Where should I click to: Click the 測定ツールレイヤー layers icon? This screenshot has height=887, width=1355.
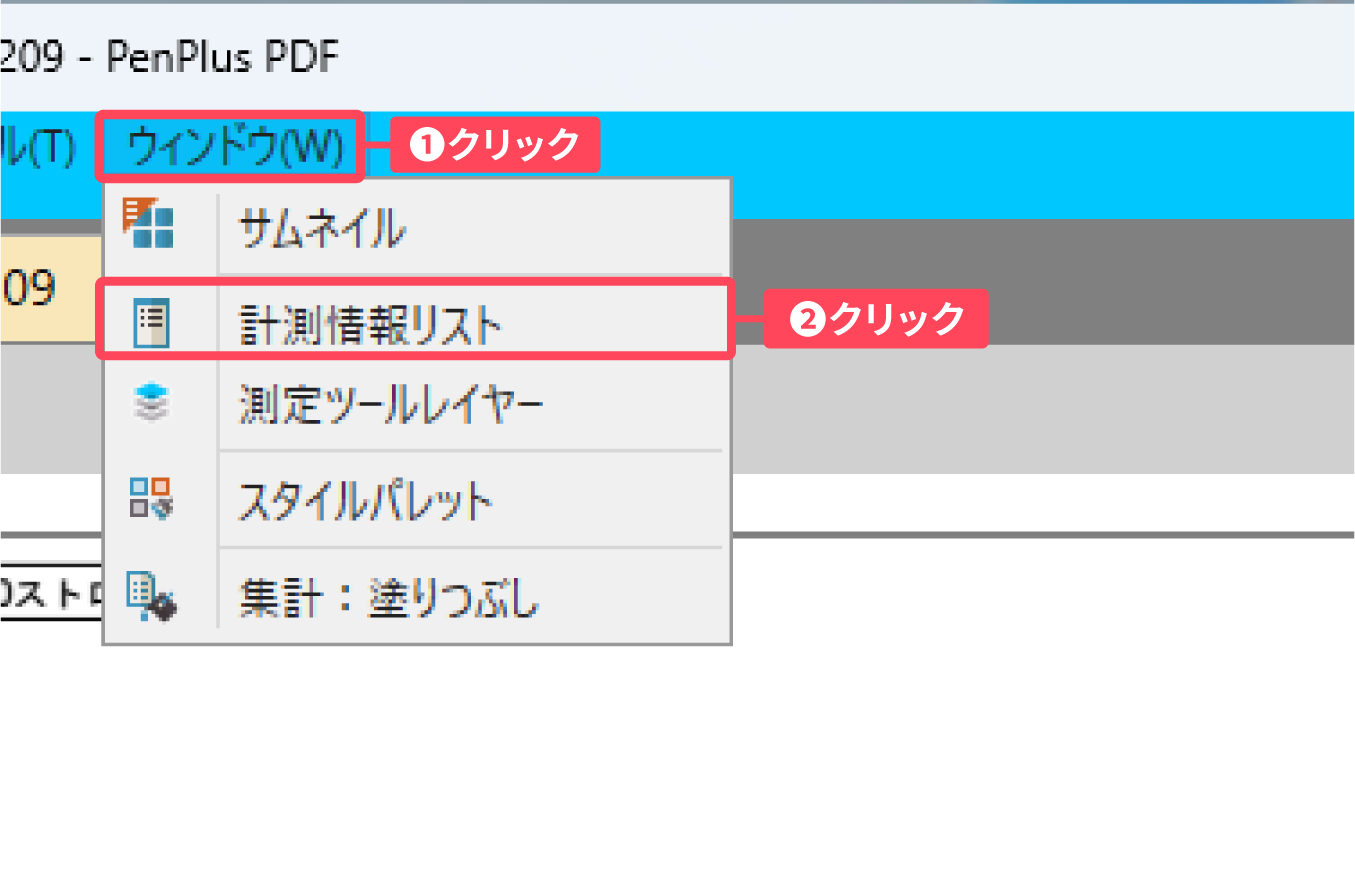[152, 405]
